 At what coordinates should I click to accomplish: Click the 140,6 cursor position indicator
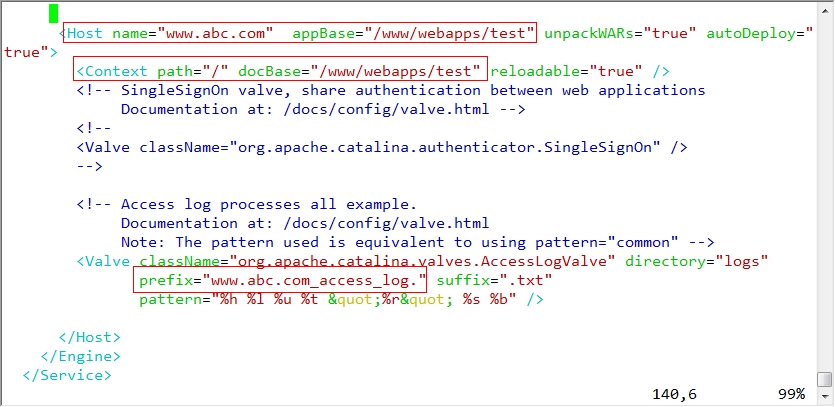click(674, 395)
